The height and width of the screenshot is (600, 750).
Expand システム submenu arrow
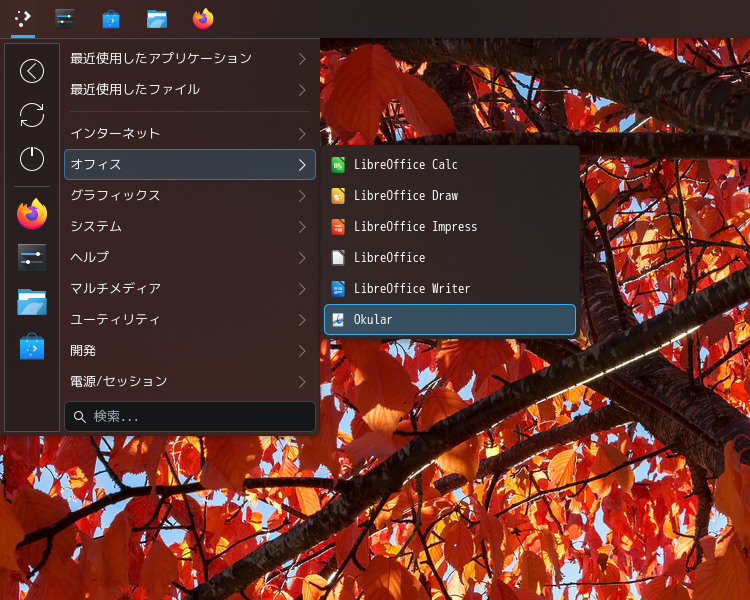302,227
